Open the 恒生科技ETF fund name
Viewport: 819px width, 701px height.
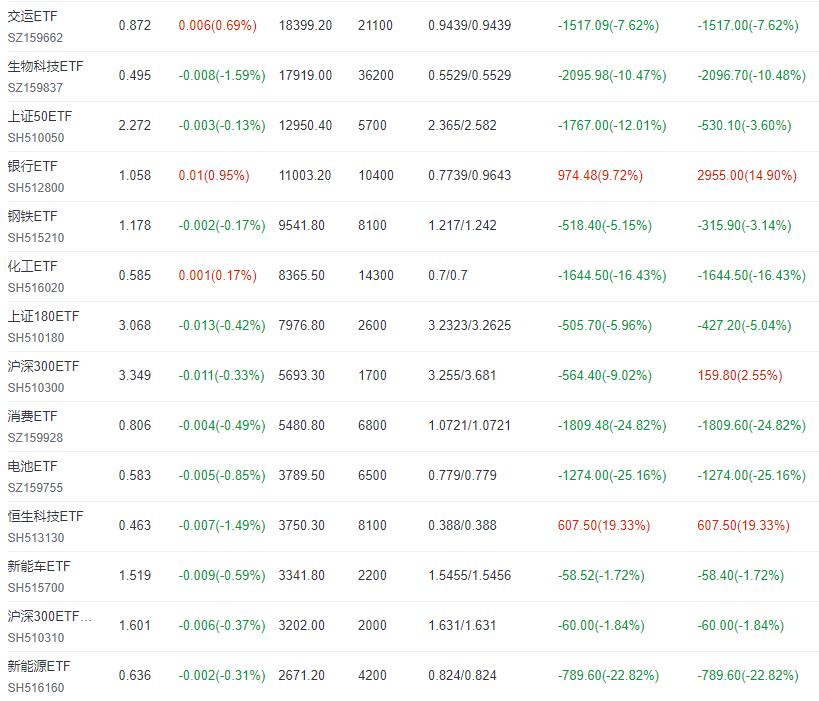tap(45, 517)
